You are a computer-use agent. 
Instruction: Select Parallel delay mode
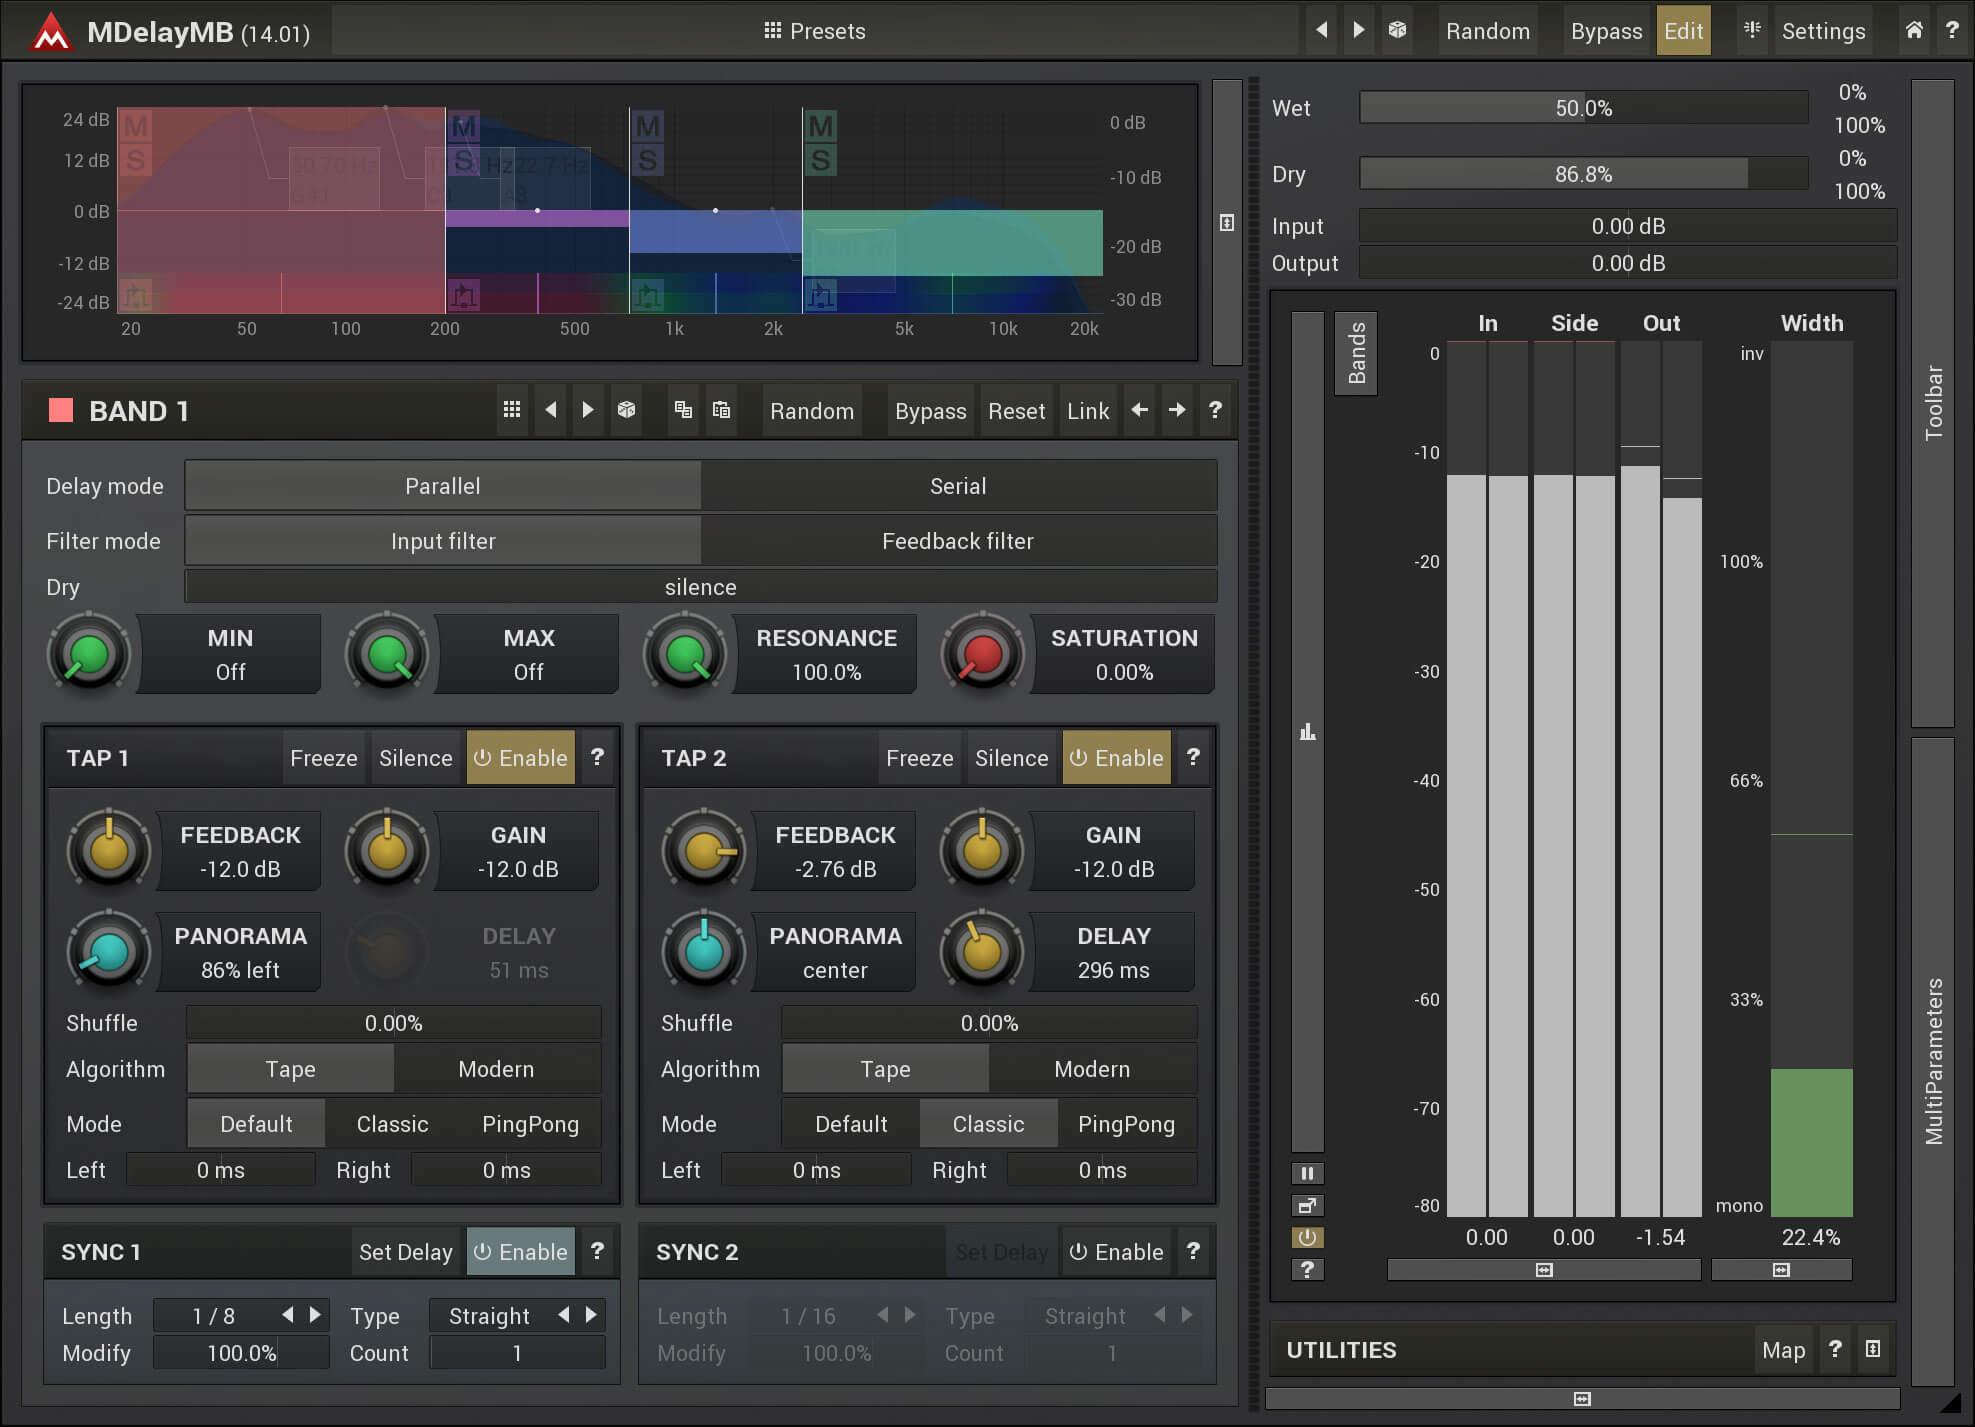442,486
